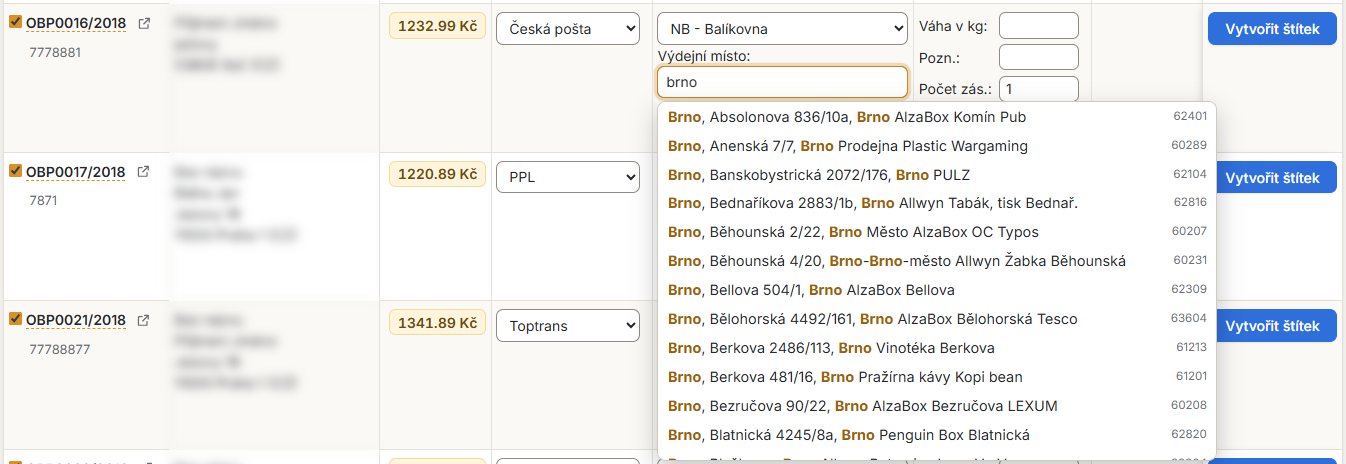Select Blatnická 4245/8a Penguin Box Blatnická
1346x464 pixels.
937,435
